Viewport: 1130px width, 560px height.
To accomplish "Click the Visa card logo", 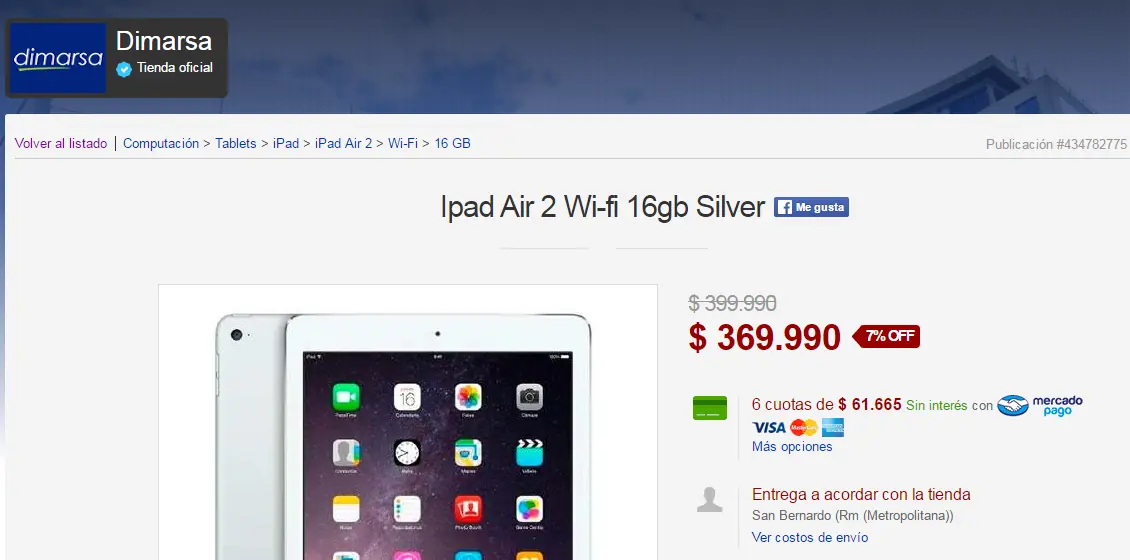I will click(x=768, y=427).
